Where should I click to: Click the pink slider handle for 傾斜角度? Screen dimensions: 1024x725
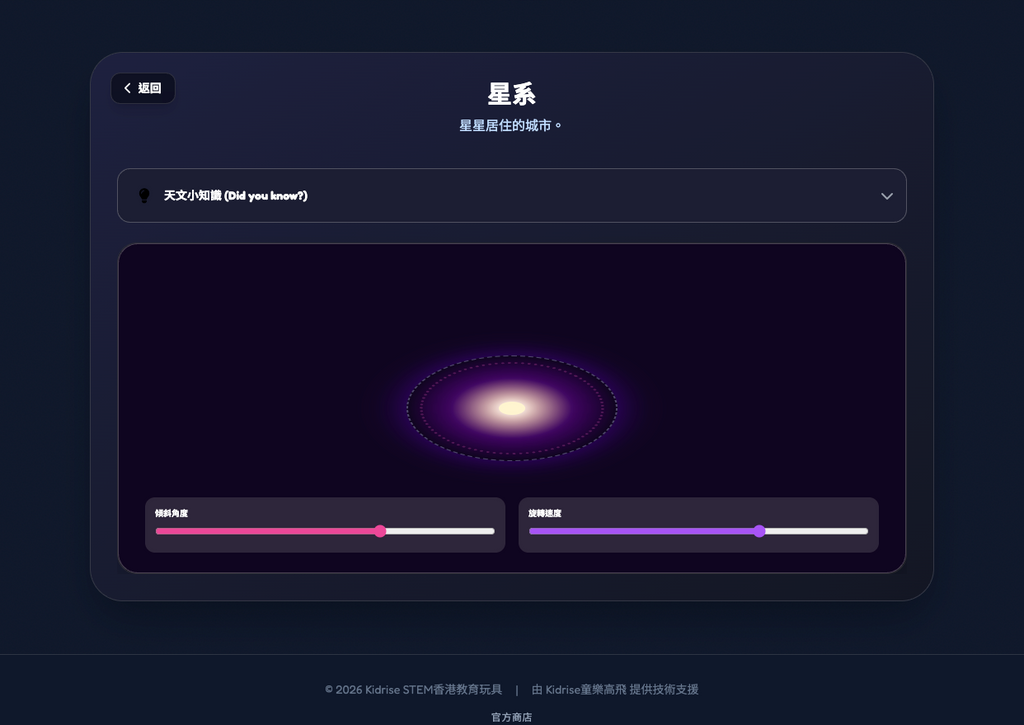tap(380, 531)
